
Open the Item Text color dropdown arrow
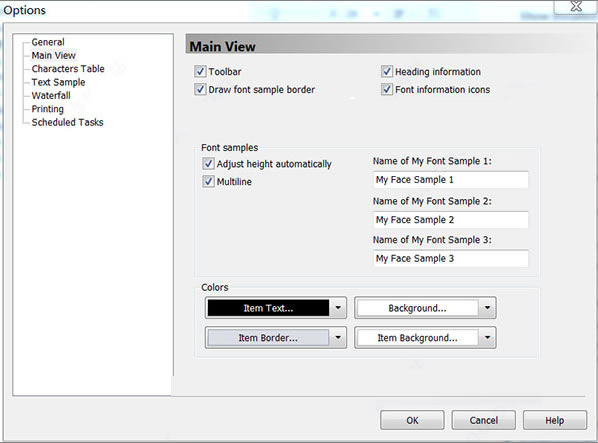point(338,308)
